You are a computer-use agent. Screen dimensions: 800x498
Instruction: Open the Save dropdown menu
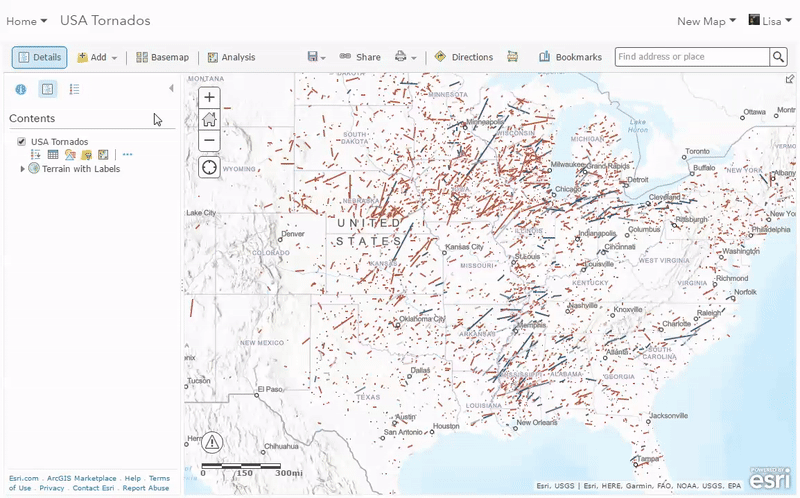point(316,57)
